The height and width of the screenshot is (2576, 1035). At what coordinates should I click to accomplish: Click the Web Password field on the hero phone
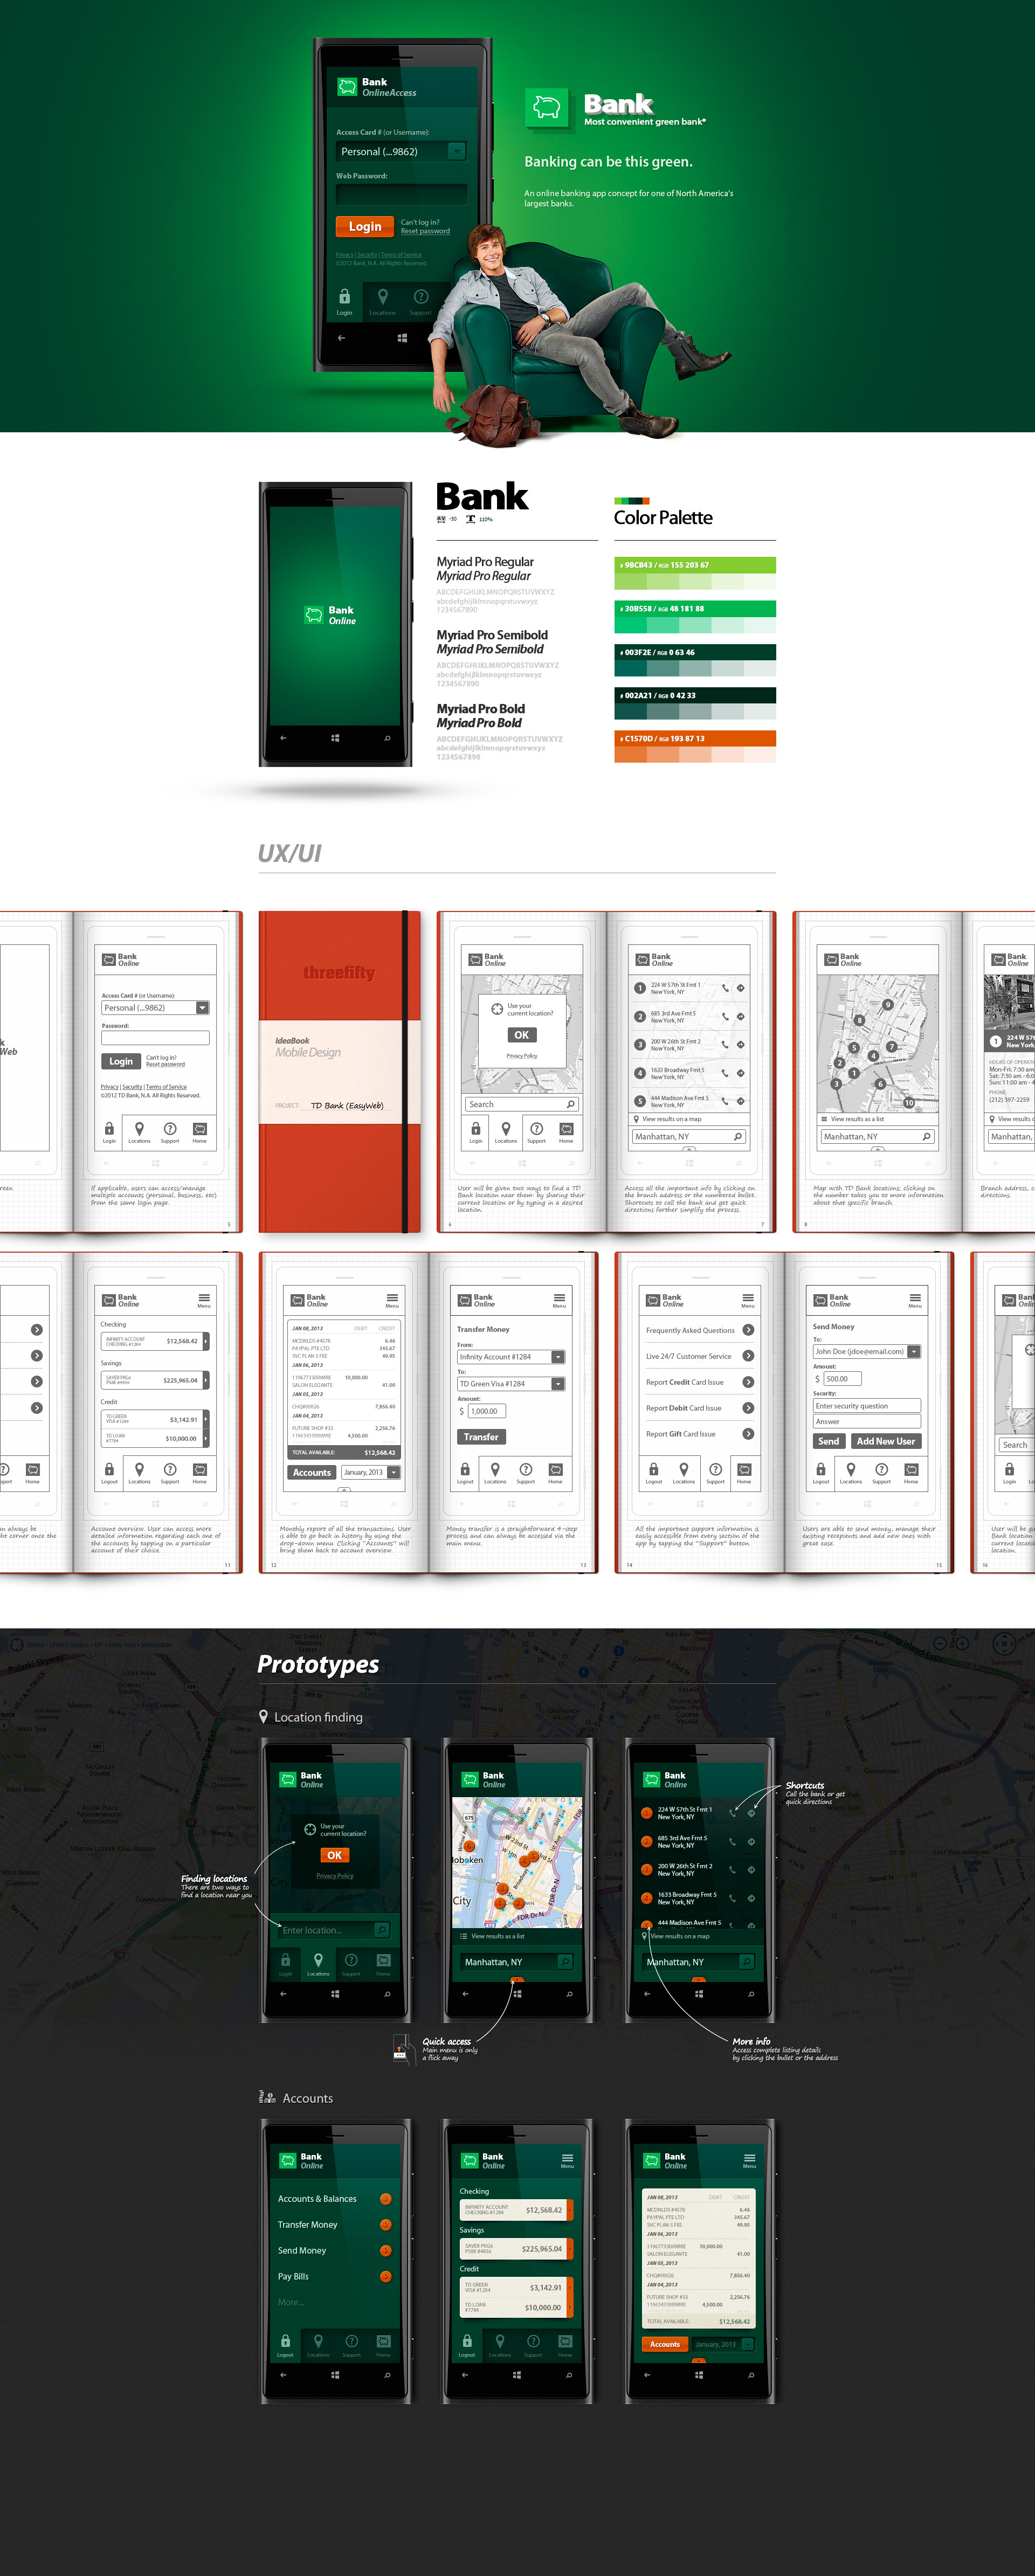[401, 194]
